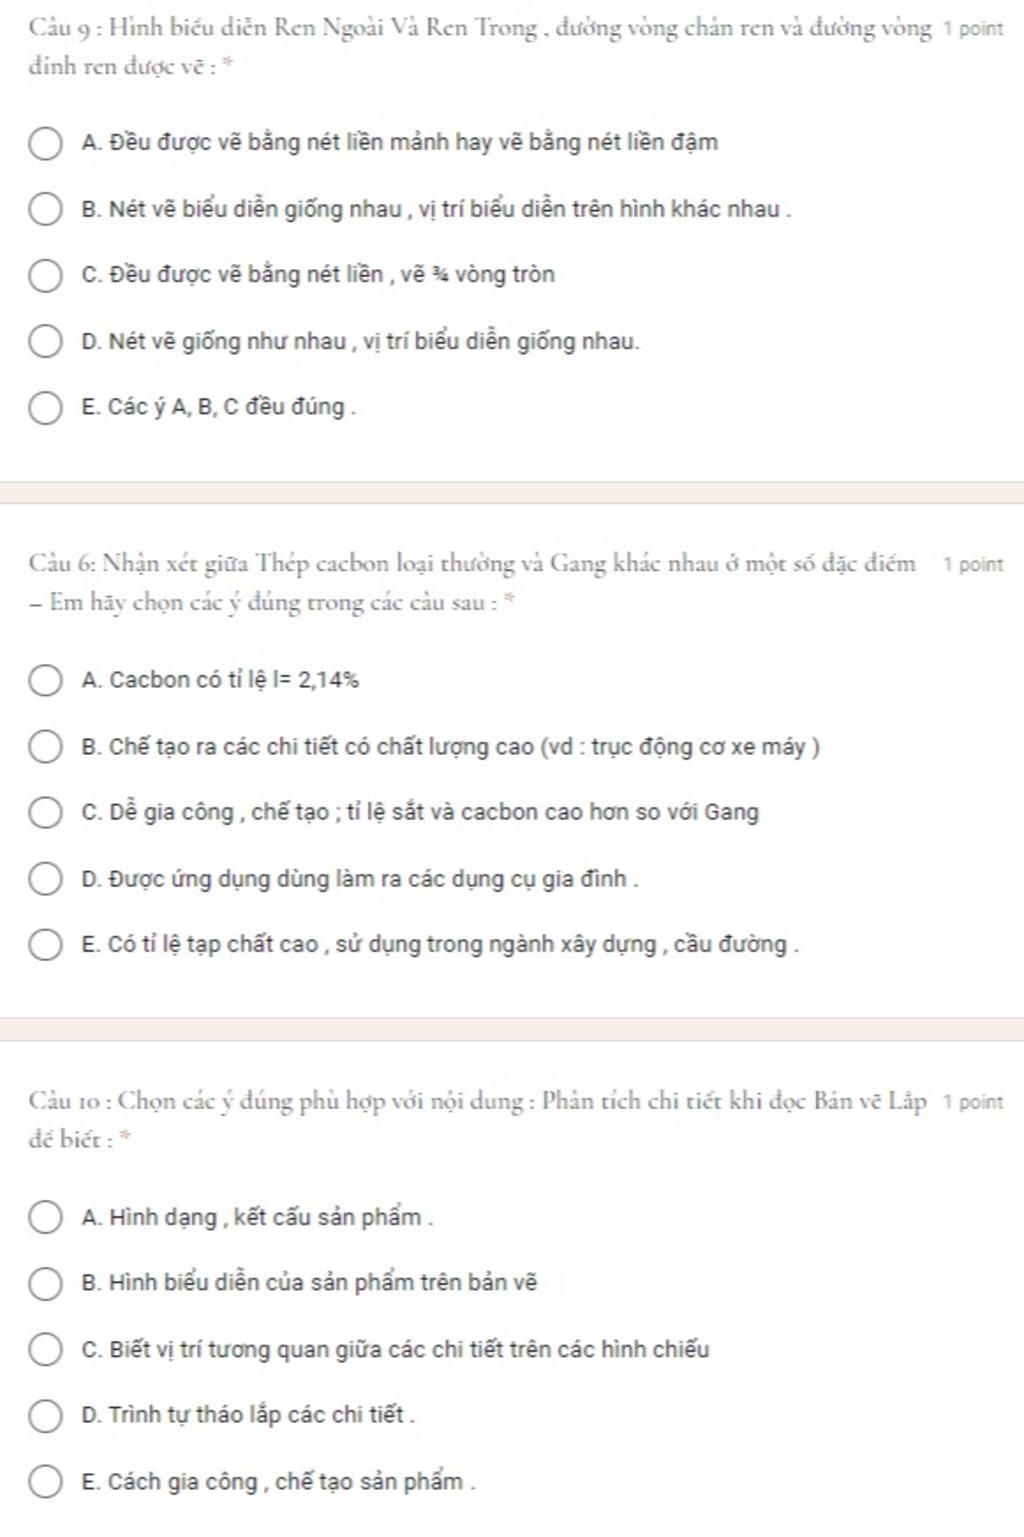Select 'Được ứng dụng dùng làm ra các dụng cụ gia đình'
This screenshot has width=1024, height=1537.
pos(44,880)
